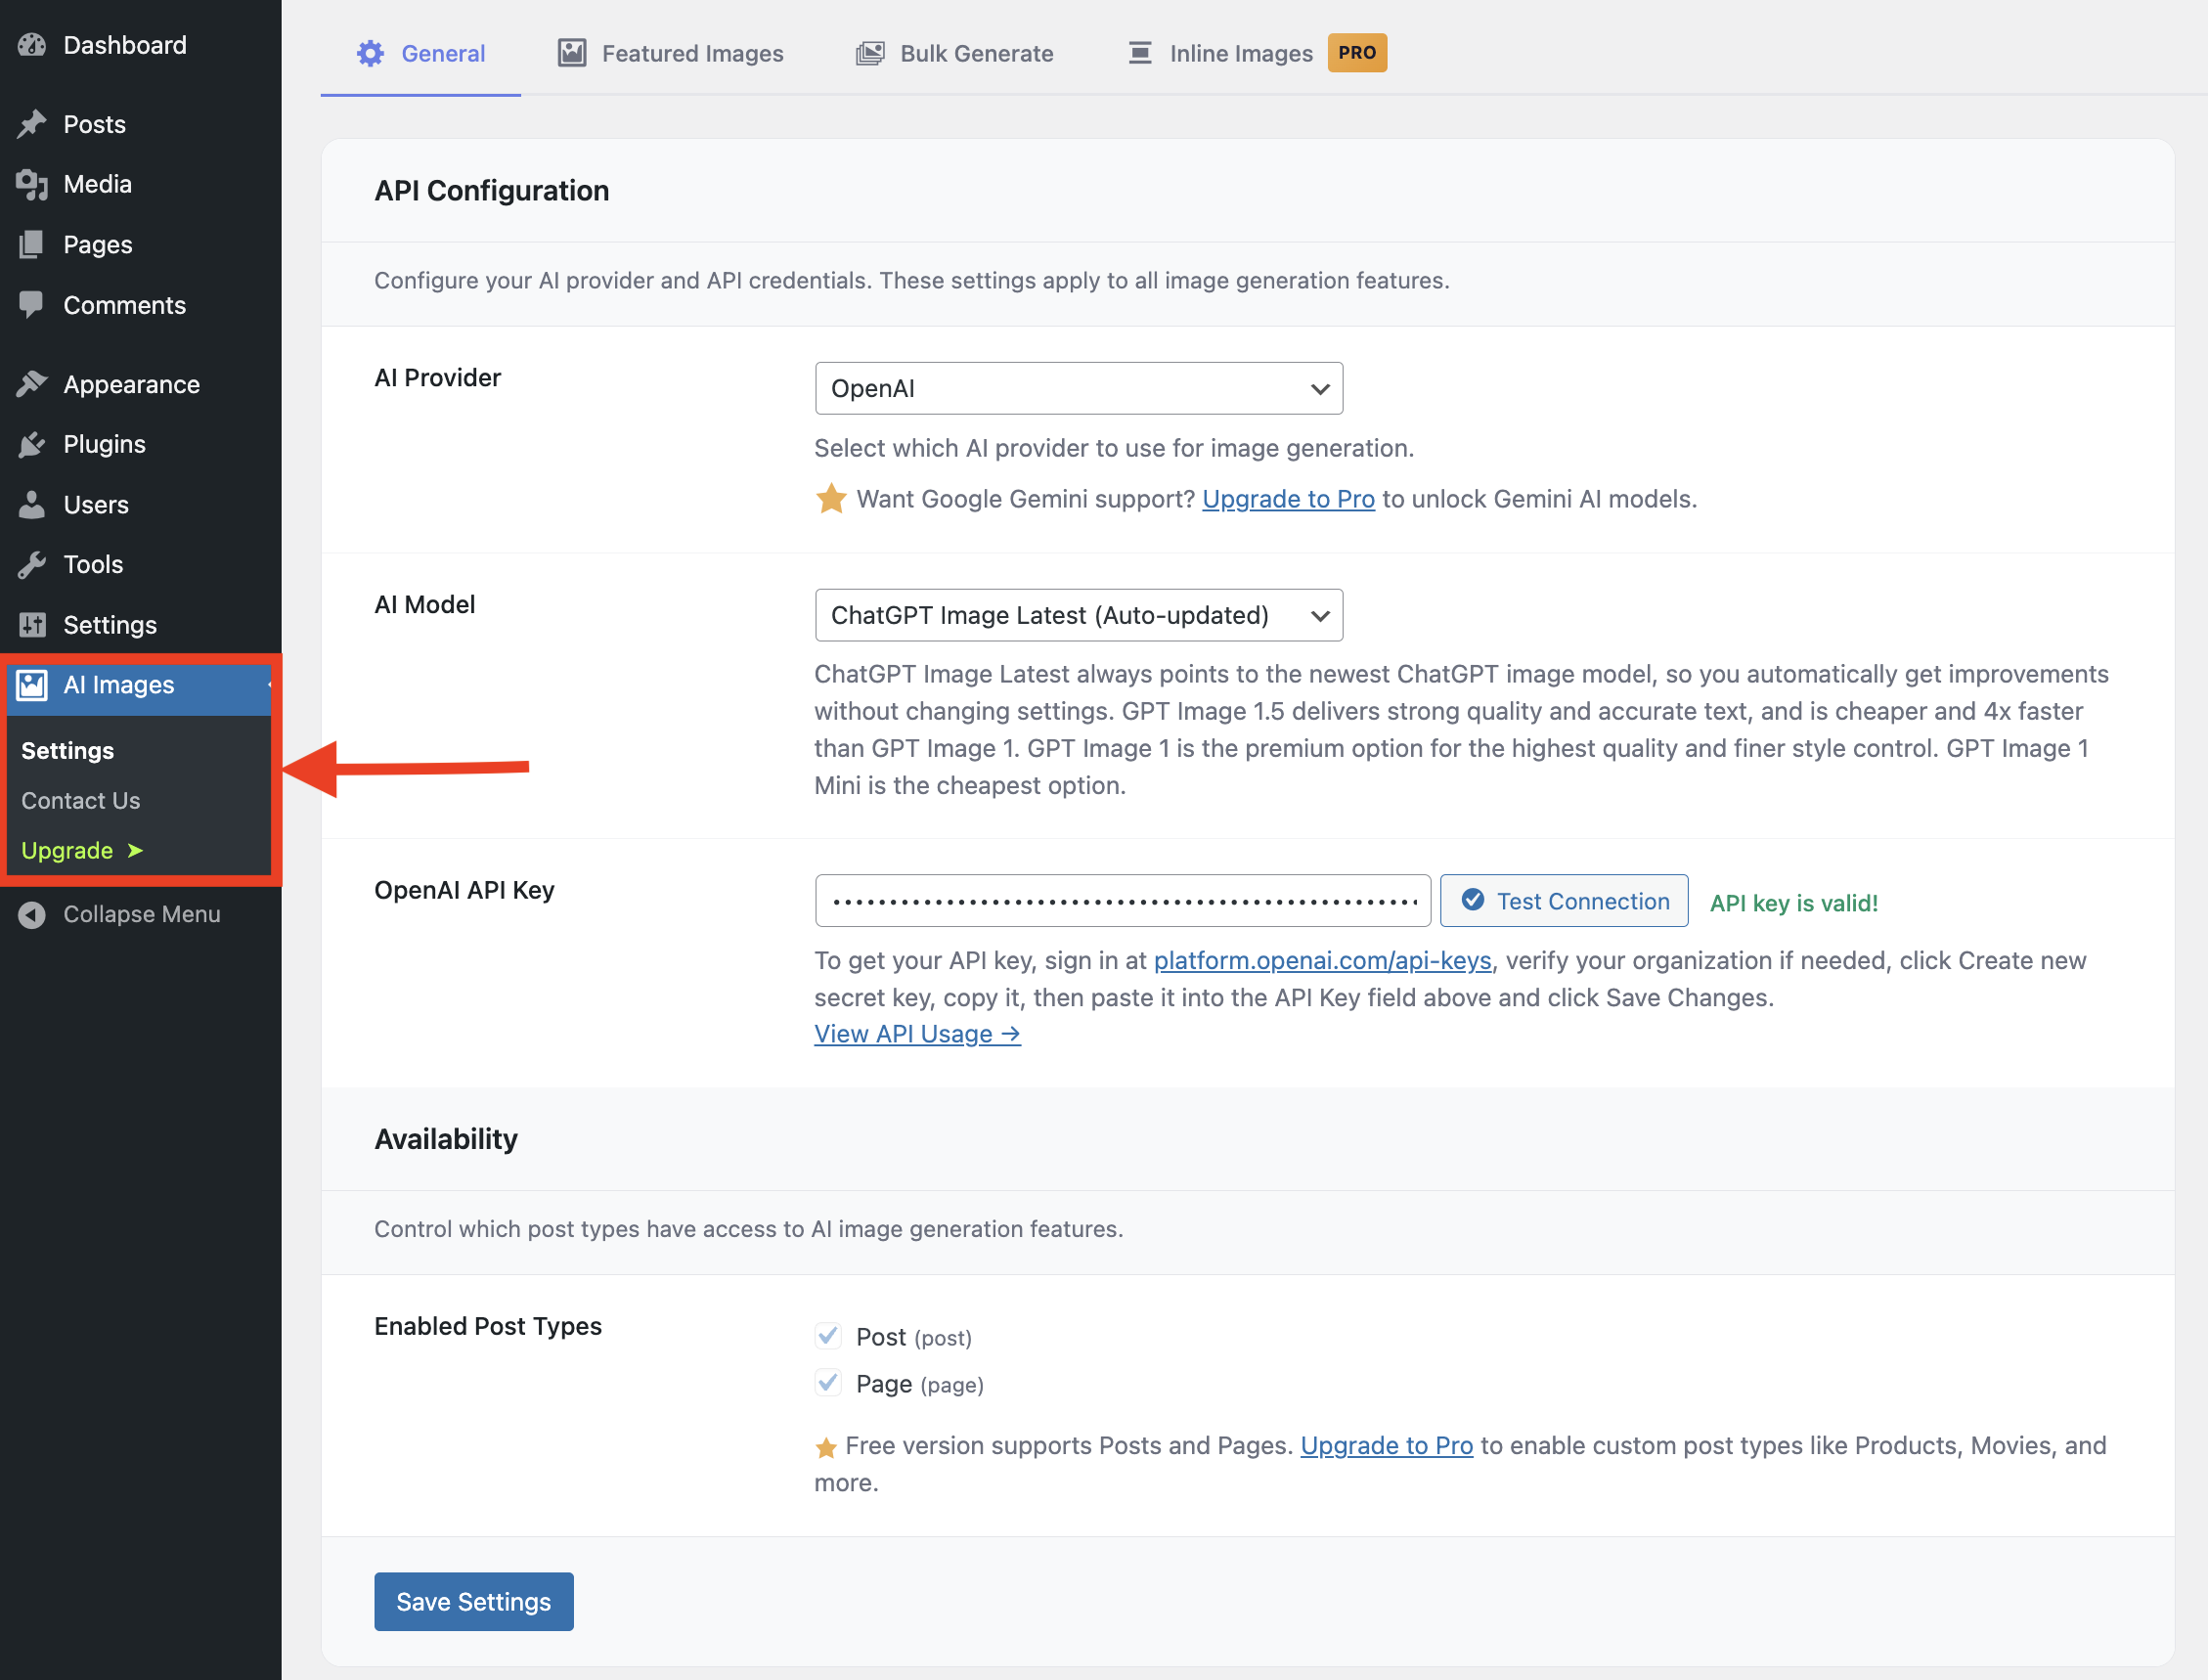Viewport: 2208px width, 1680px height.
Task: Click the Users person icon
Action: click(32, 504)
